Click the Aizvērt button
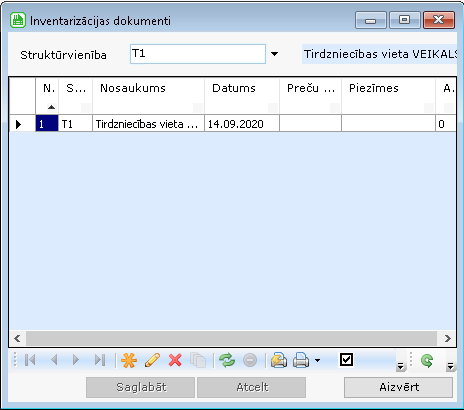The image size is (464, 410). 398,387
